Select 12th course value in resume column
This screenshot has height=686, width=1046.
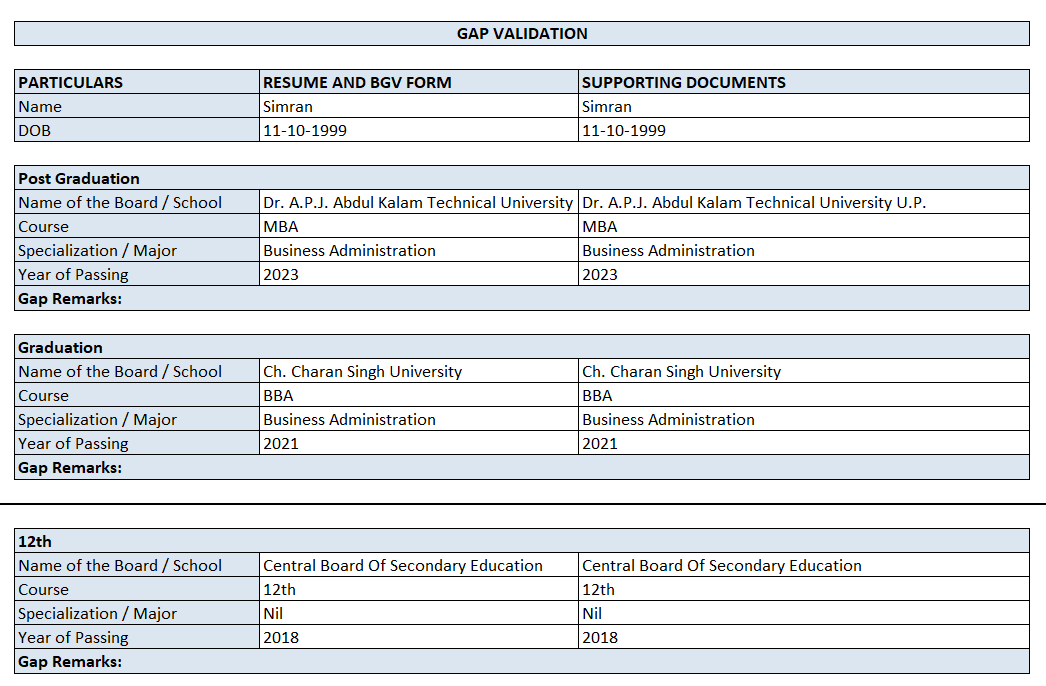coord(418,589)
